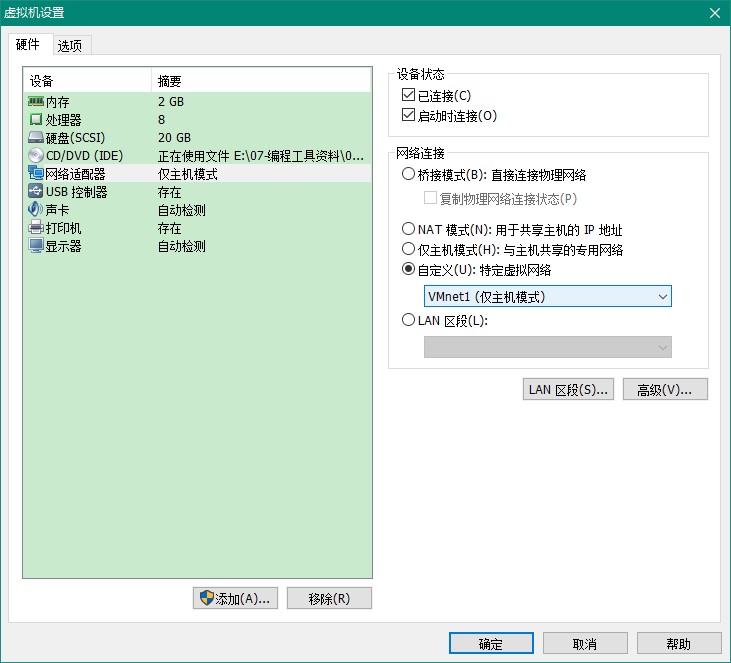The height and width of the screenshot is (663, 731).
Task: Uncheck the 已连接(C) checkbox
Action: (x=408, y=95)
